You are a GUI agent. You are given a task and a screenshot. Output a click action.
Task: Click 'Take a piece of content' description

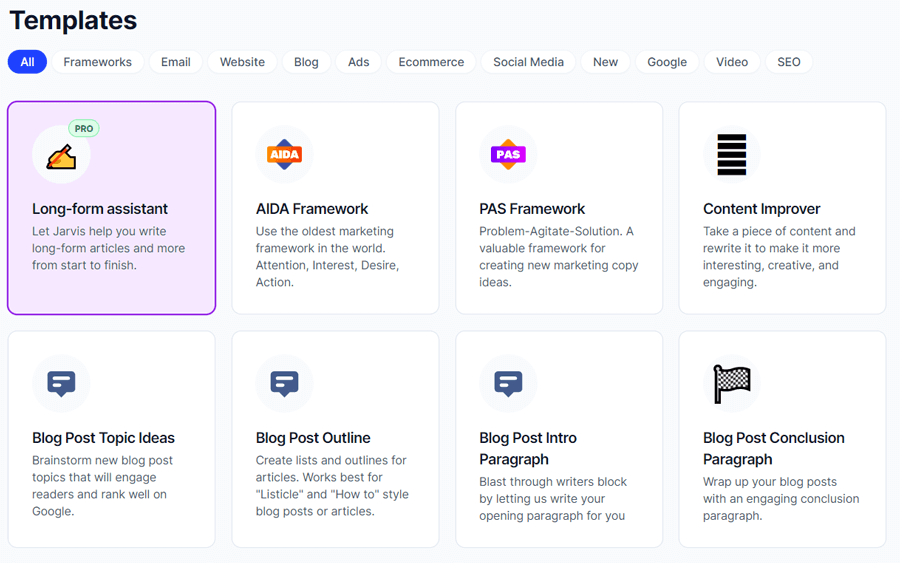coord(779,257)
